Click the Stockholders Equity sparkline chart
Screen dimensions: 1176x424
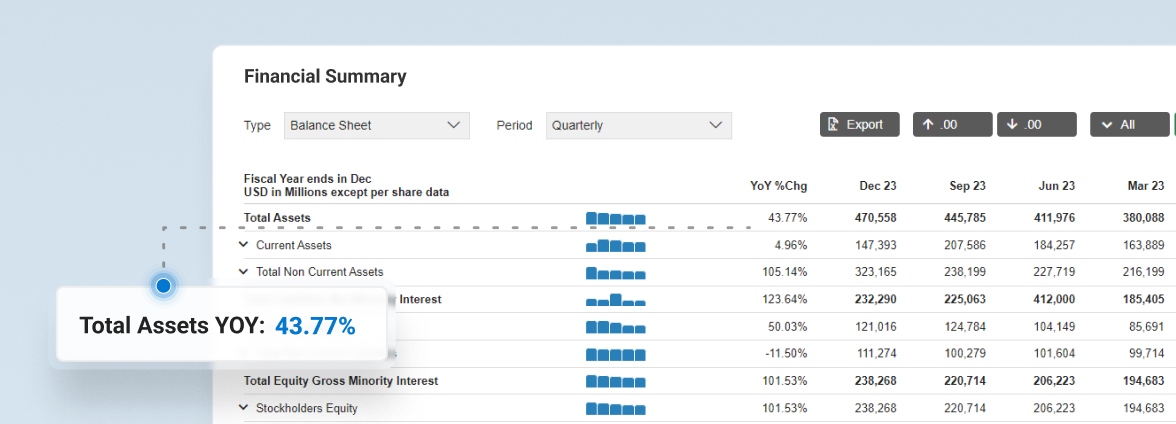[615, 408]
